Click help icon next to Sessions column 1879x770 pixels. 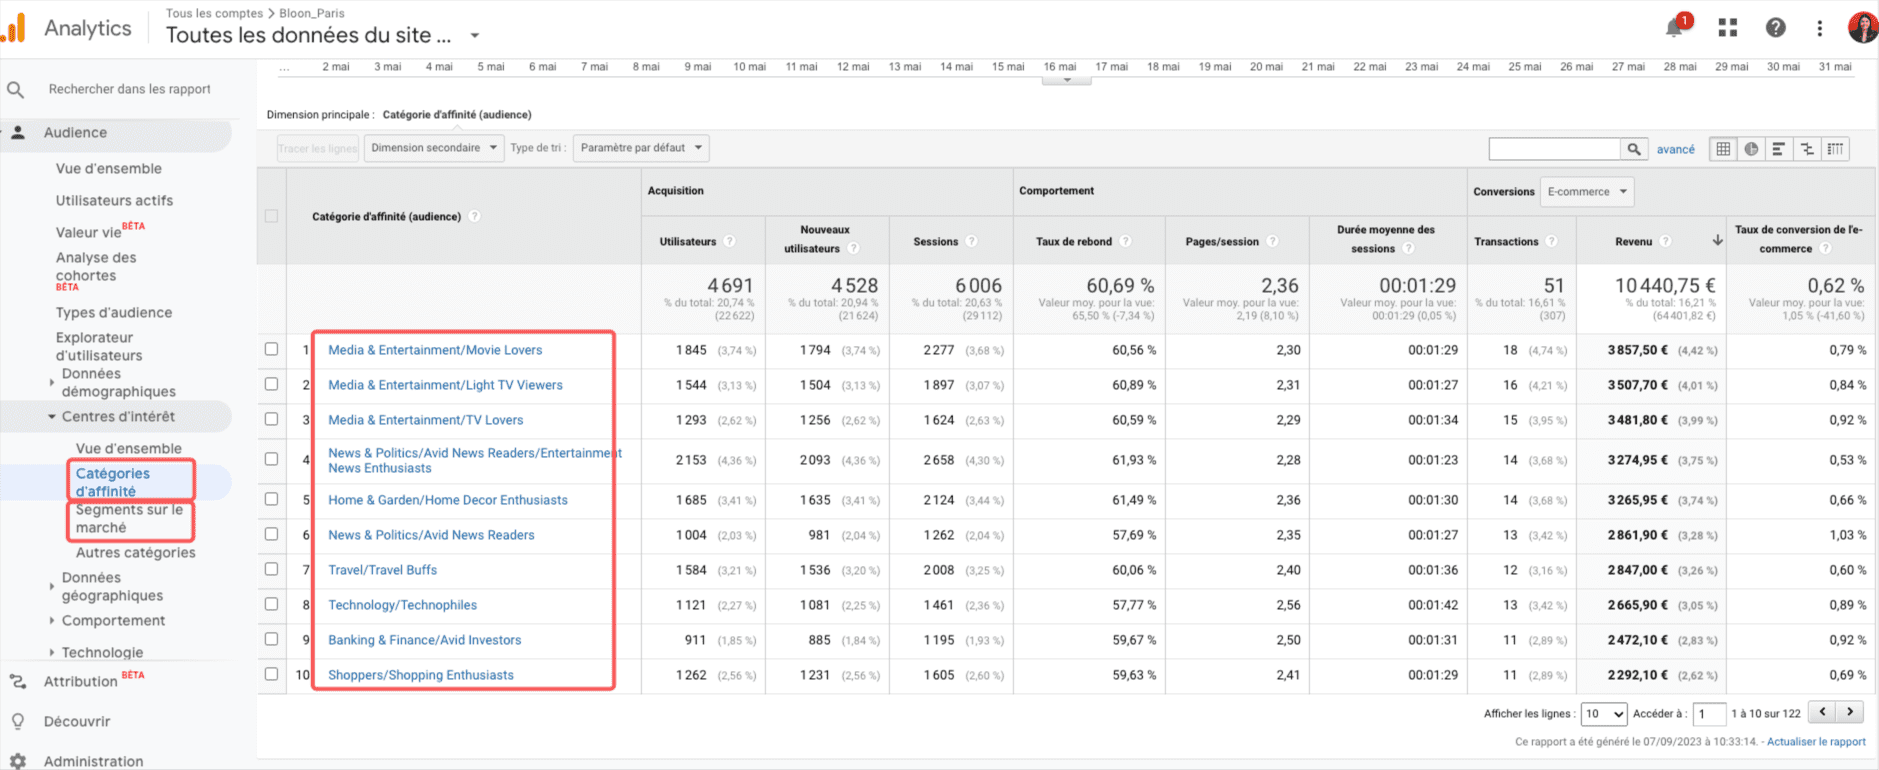pos(971,241)
